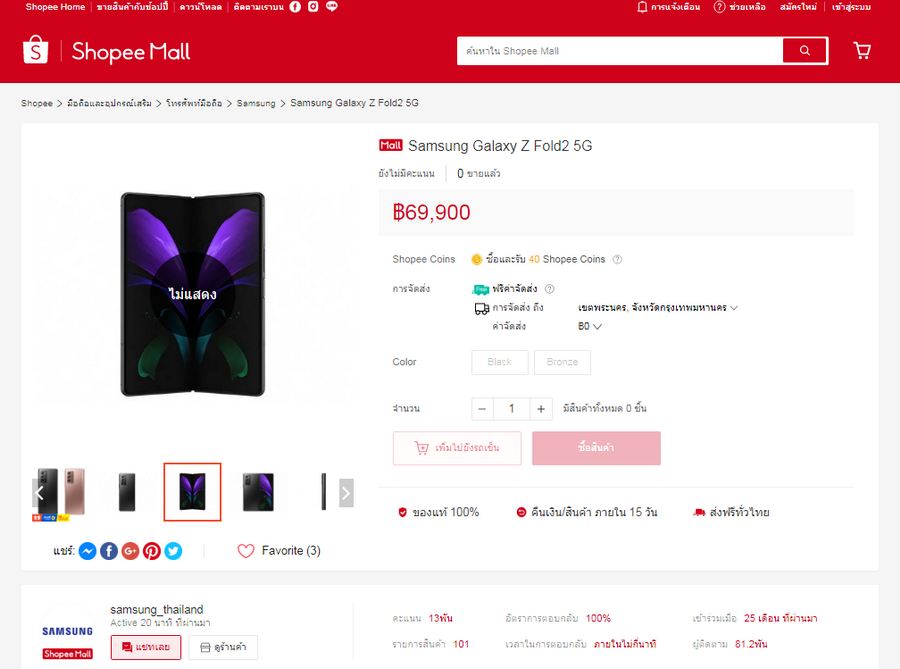Click the Favorite heart icon
900x669 pixels.
246,551
